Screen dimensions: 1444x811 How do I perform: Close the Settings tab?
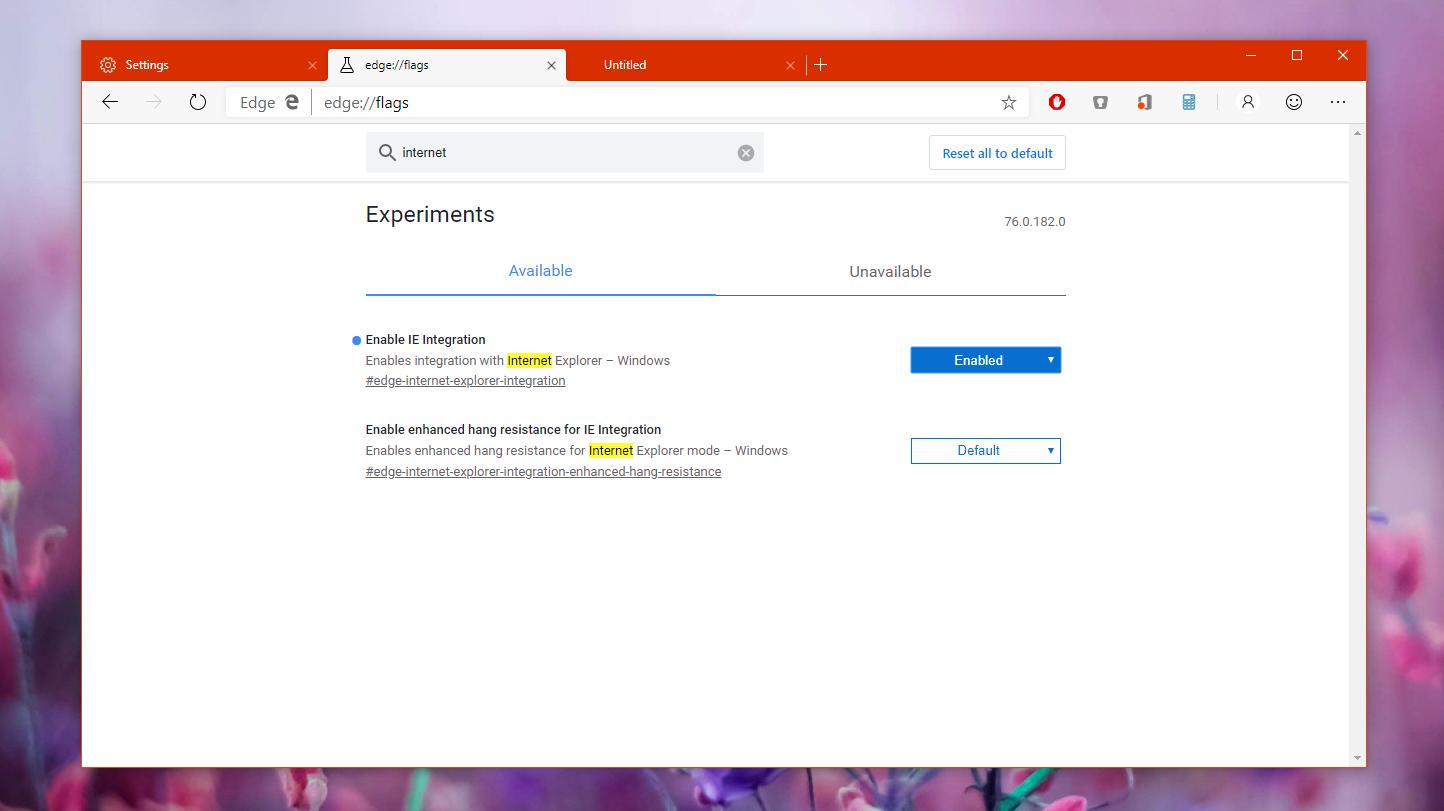(312, 65)
